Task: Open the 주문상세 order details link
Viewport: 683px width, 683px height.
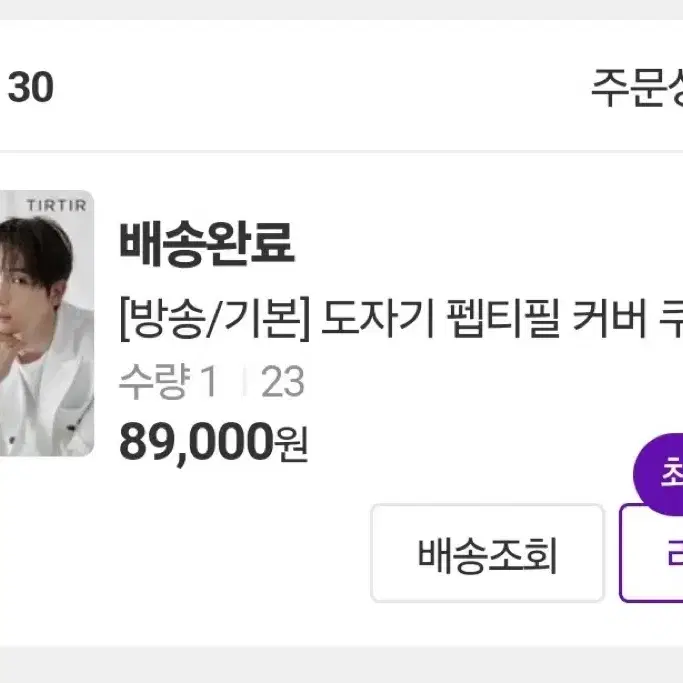Action: coord(637,87)
